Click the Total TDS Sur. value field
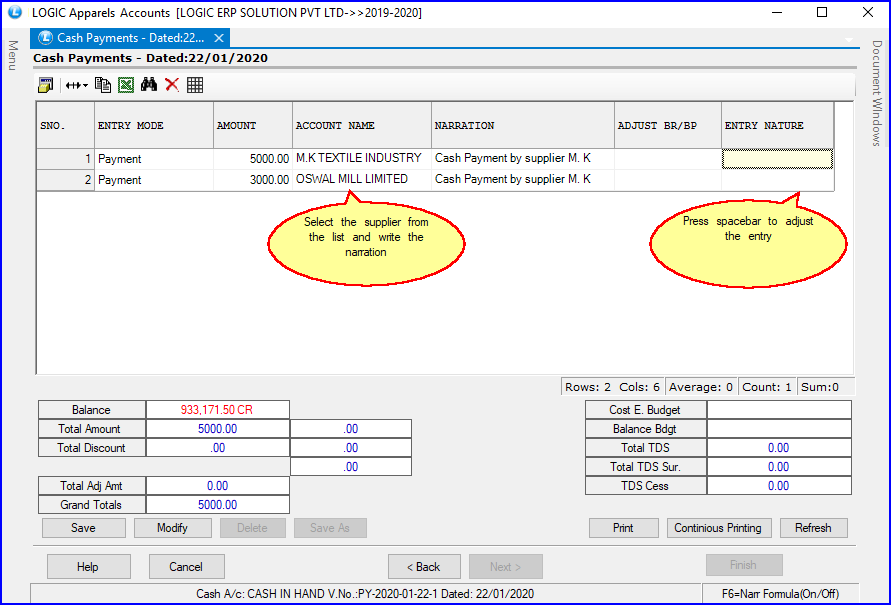Screen dimensions: 891x605 point(779,466)
